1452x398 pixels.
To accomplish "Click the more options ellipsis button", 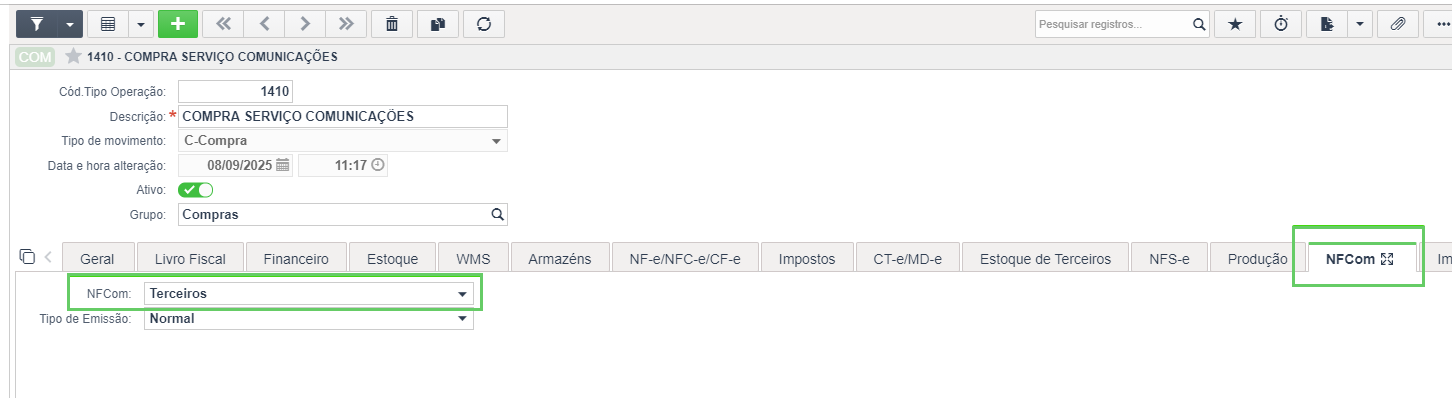I will click(1440, 24).
